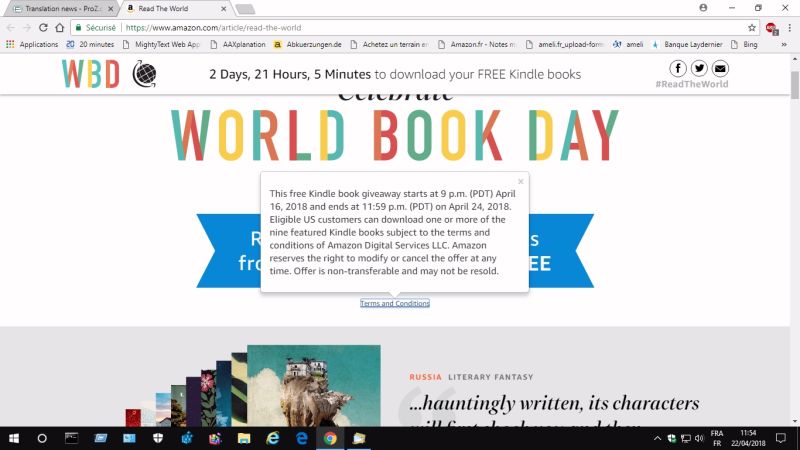Open the MightyText Web App bookmark
Image resolution: width=800 pixels, height=450 pixels.
click(162, 44)
